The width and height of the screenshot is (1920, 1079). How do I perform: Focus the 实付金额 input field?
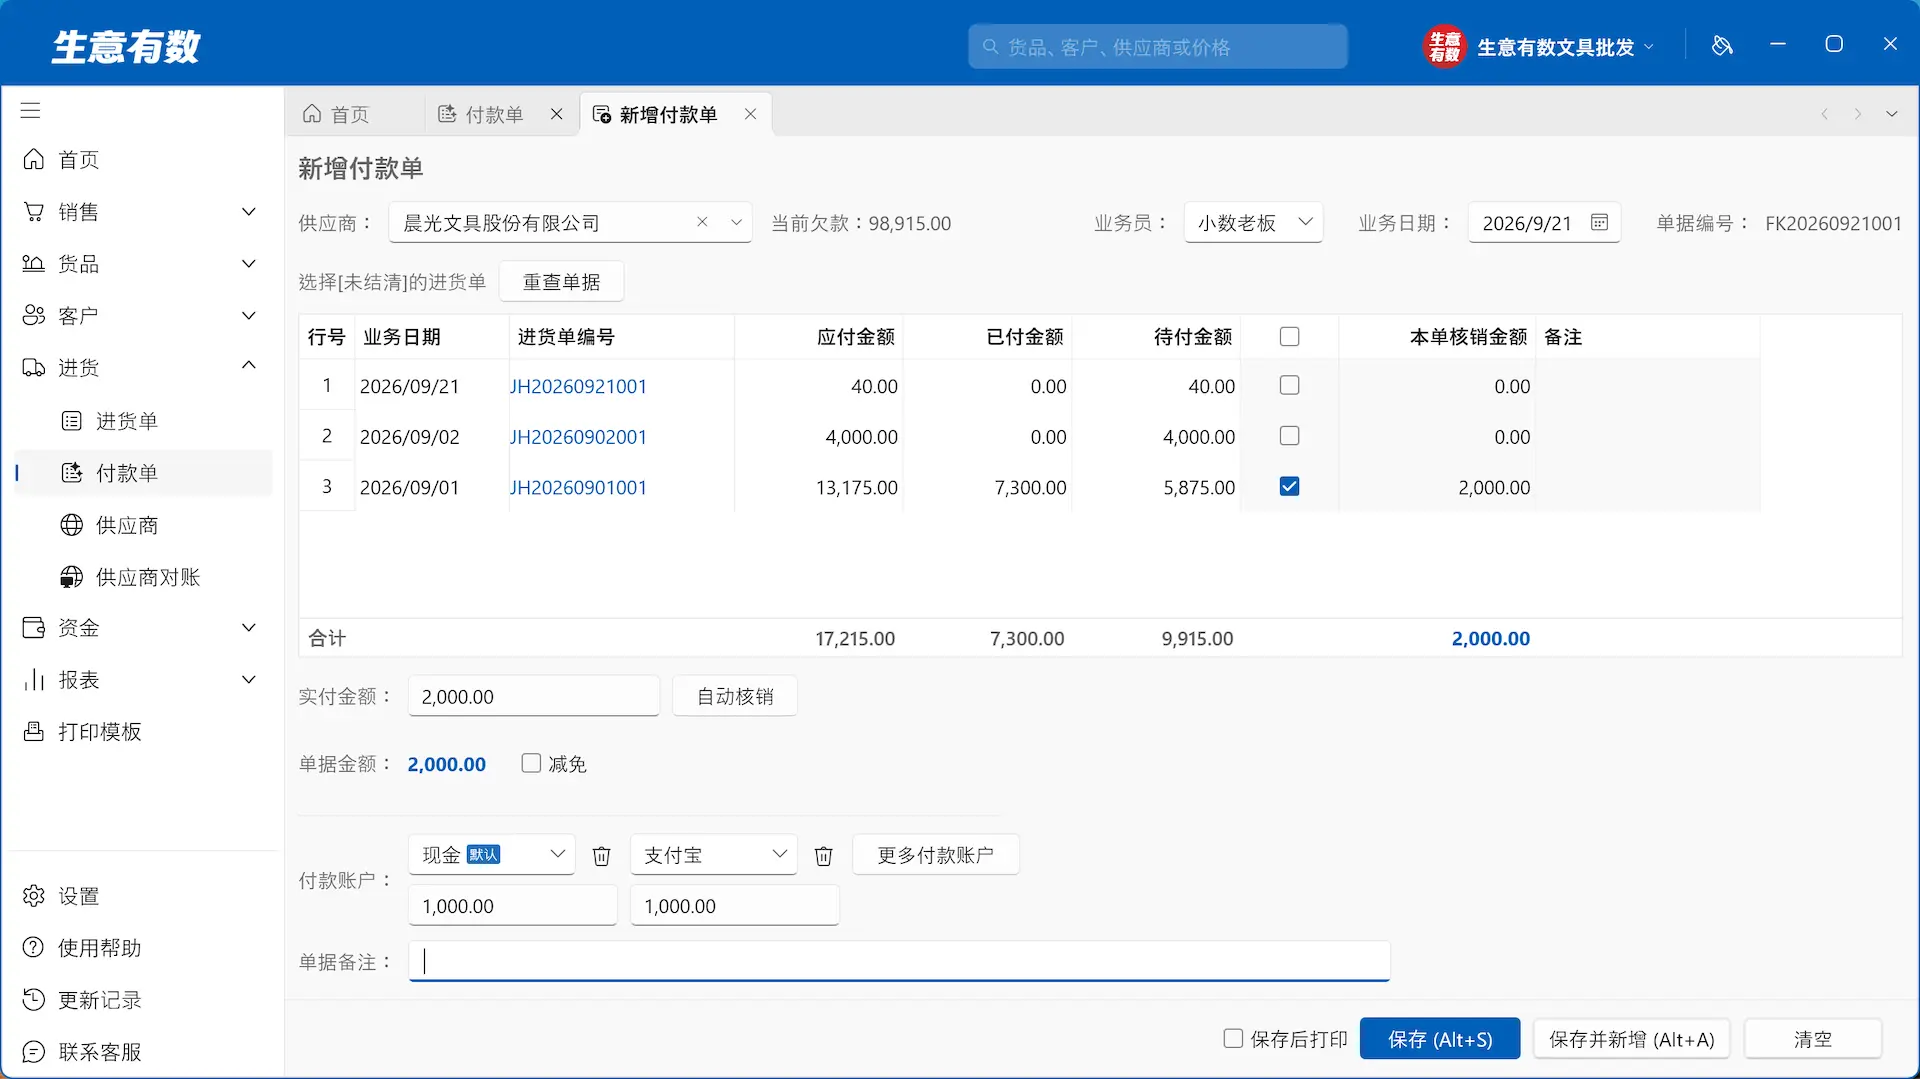pos(534,697)
